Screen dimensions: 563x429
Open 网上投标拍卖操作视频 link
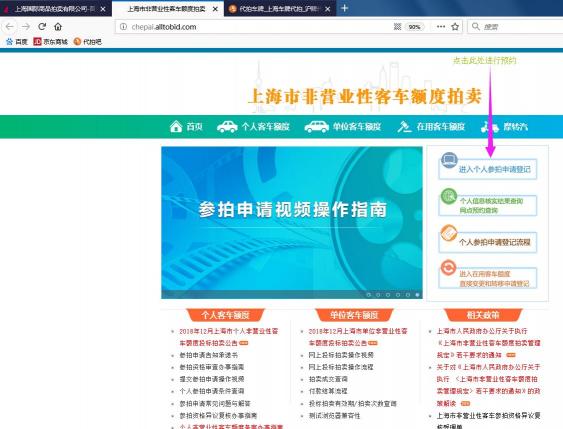(341, 355)
